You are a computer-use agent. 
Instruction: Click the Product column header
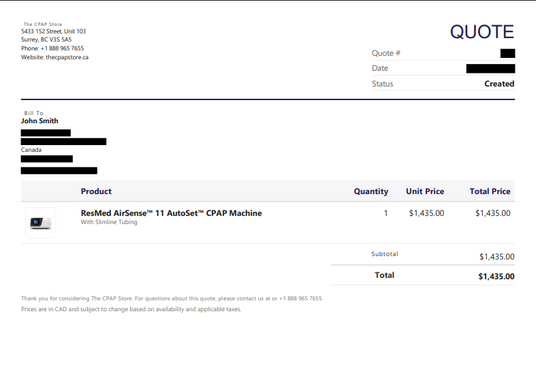click(96, 191)
